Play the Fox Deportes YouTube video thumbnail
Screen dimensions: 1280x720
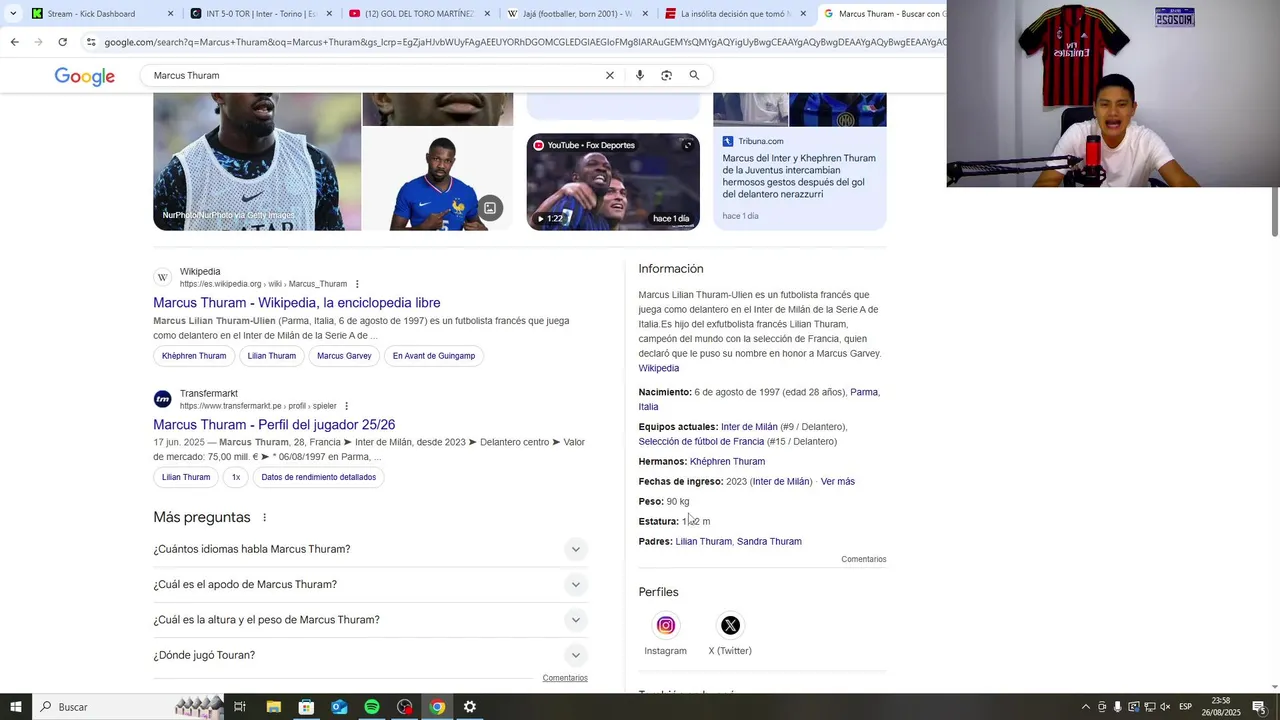pos(613,182)
